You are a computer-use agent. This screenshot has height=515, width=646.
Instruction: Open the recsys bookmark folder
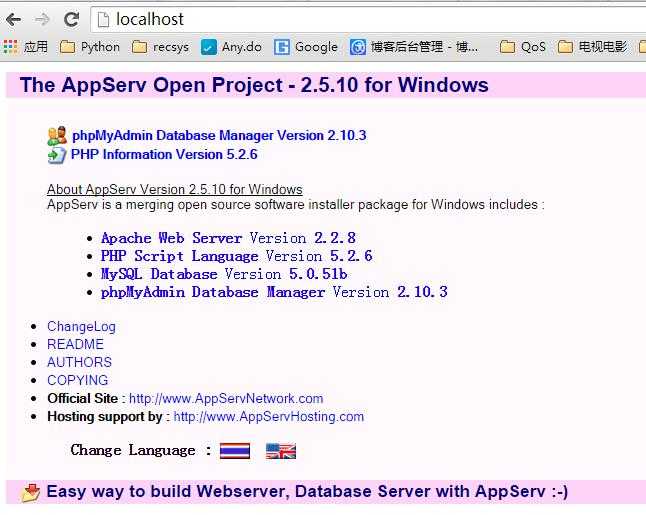pos(160,47)
